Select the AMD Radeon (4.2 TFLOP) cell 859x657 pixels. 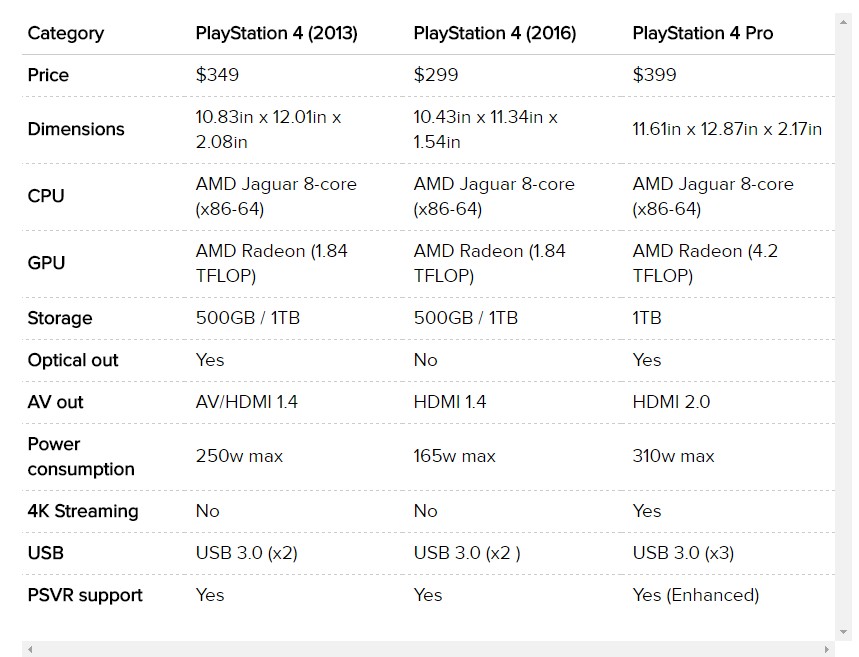tap(705, 263)
